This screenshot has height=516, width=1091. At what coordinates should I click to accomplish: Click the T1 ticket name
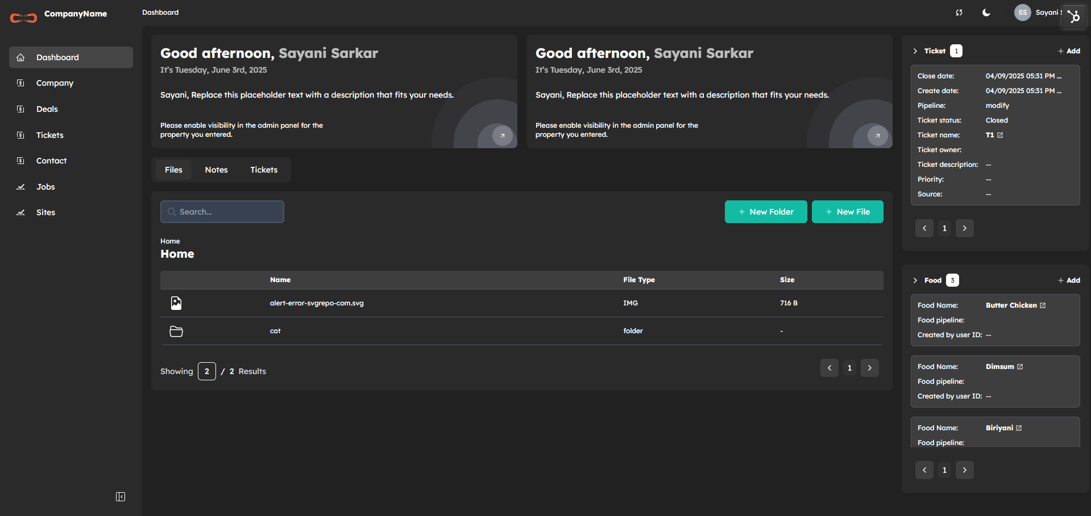[989, 135]
